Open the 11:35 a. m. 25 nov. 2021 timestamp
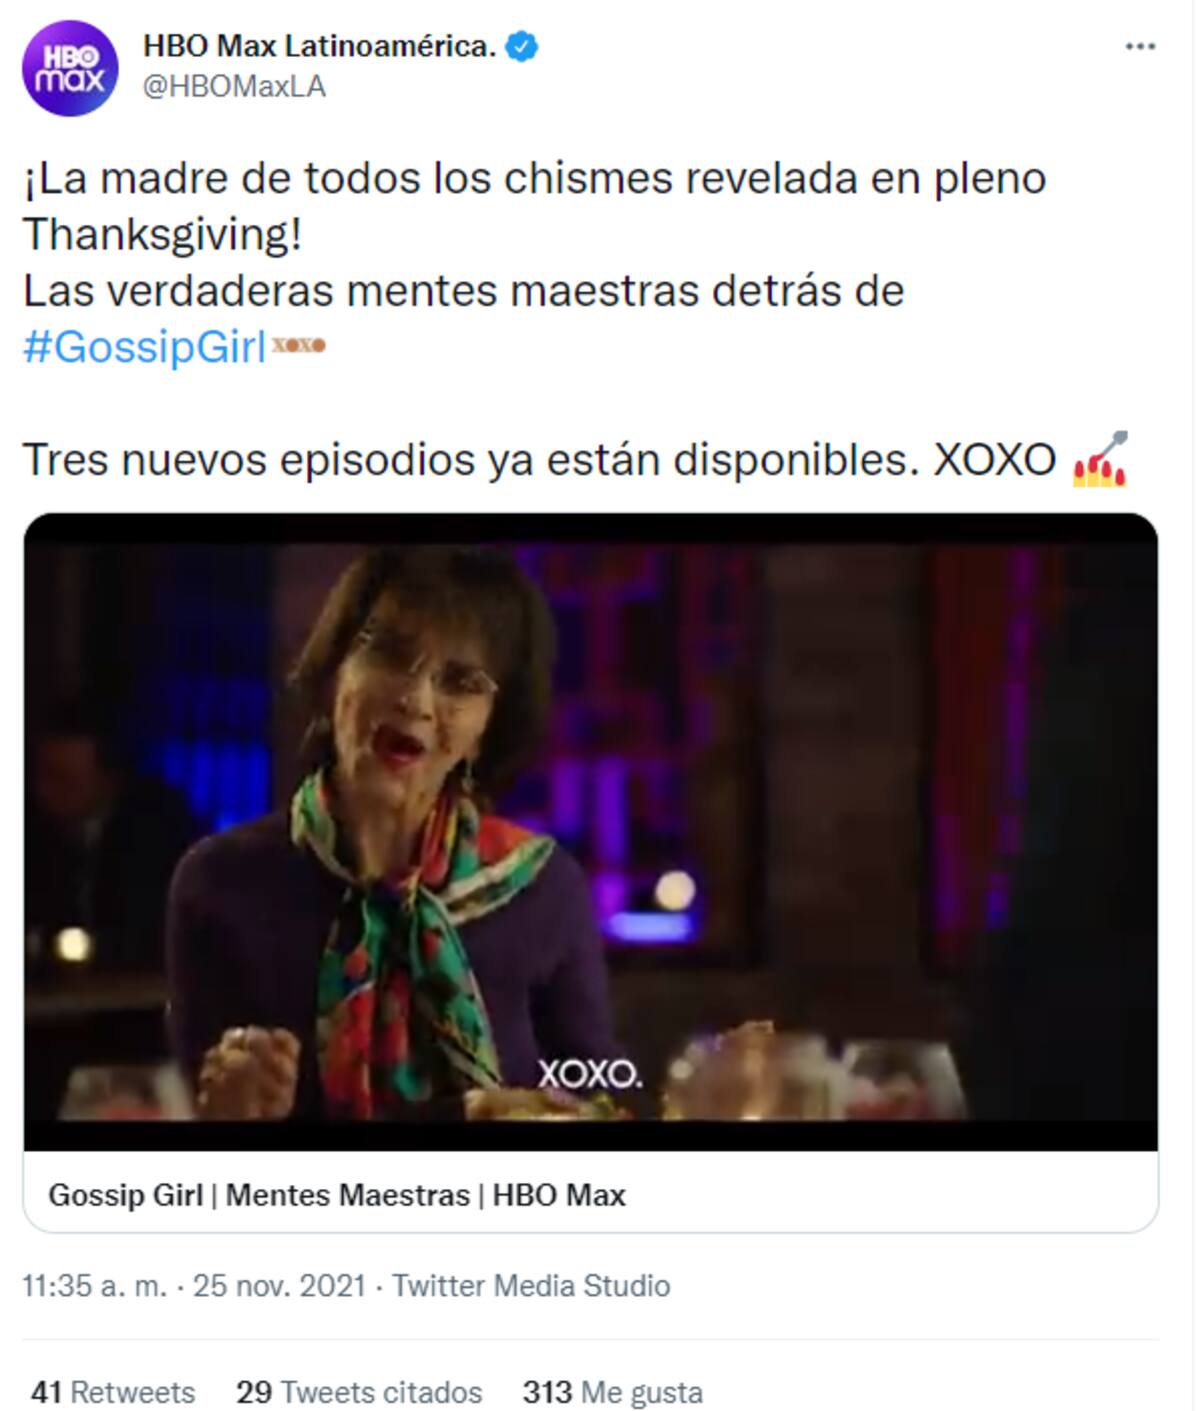 tap(194, 1285)
